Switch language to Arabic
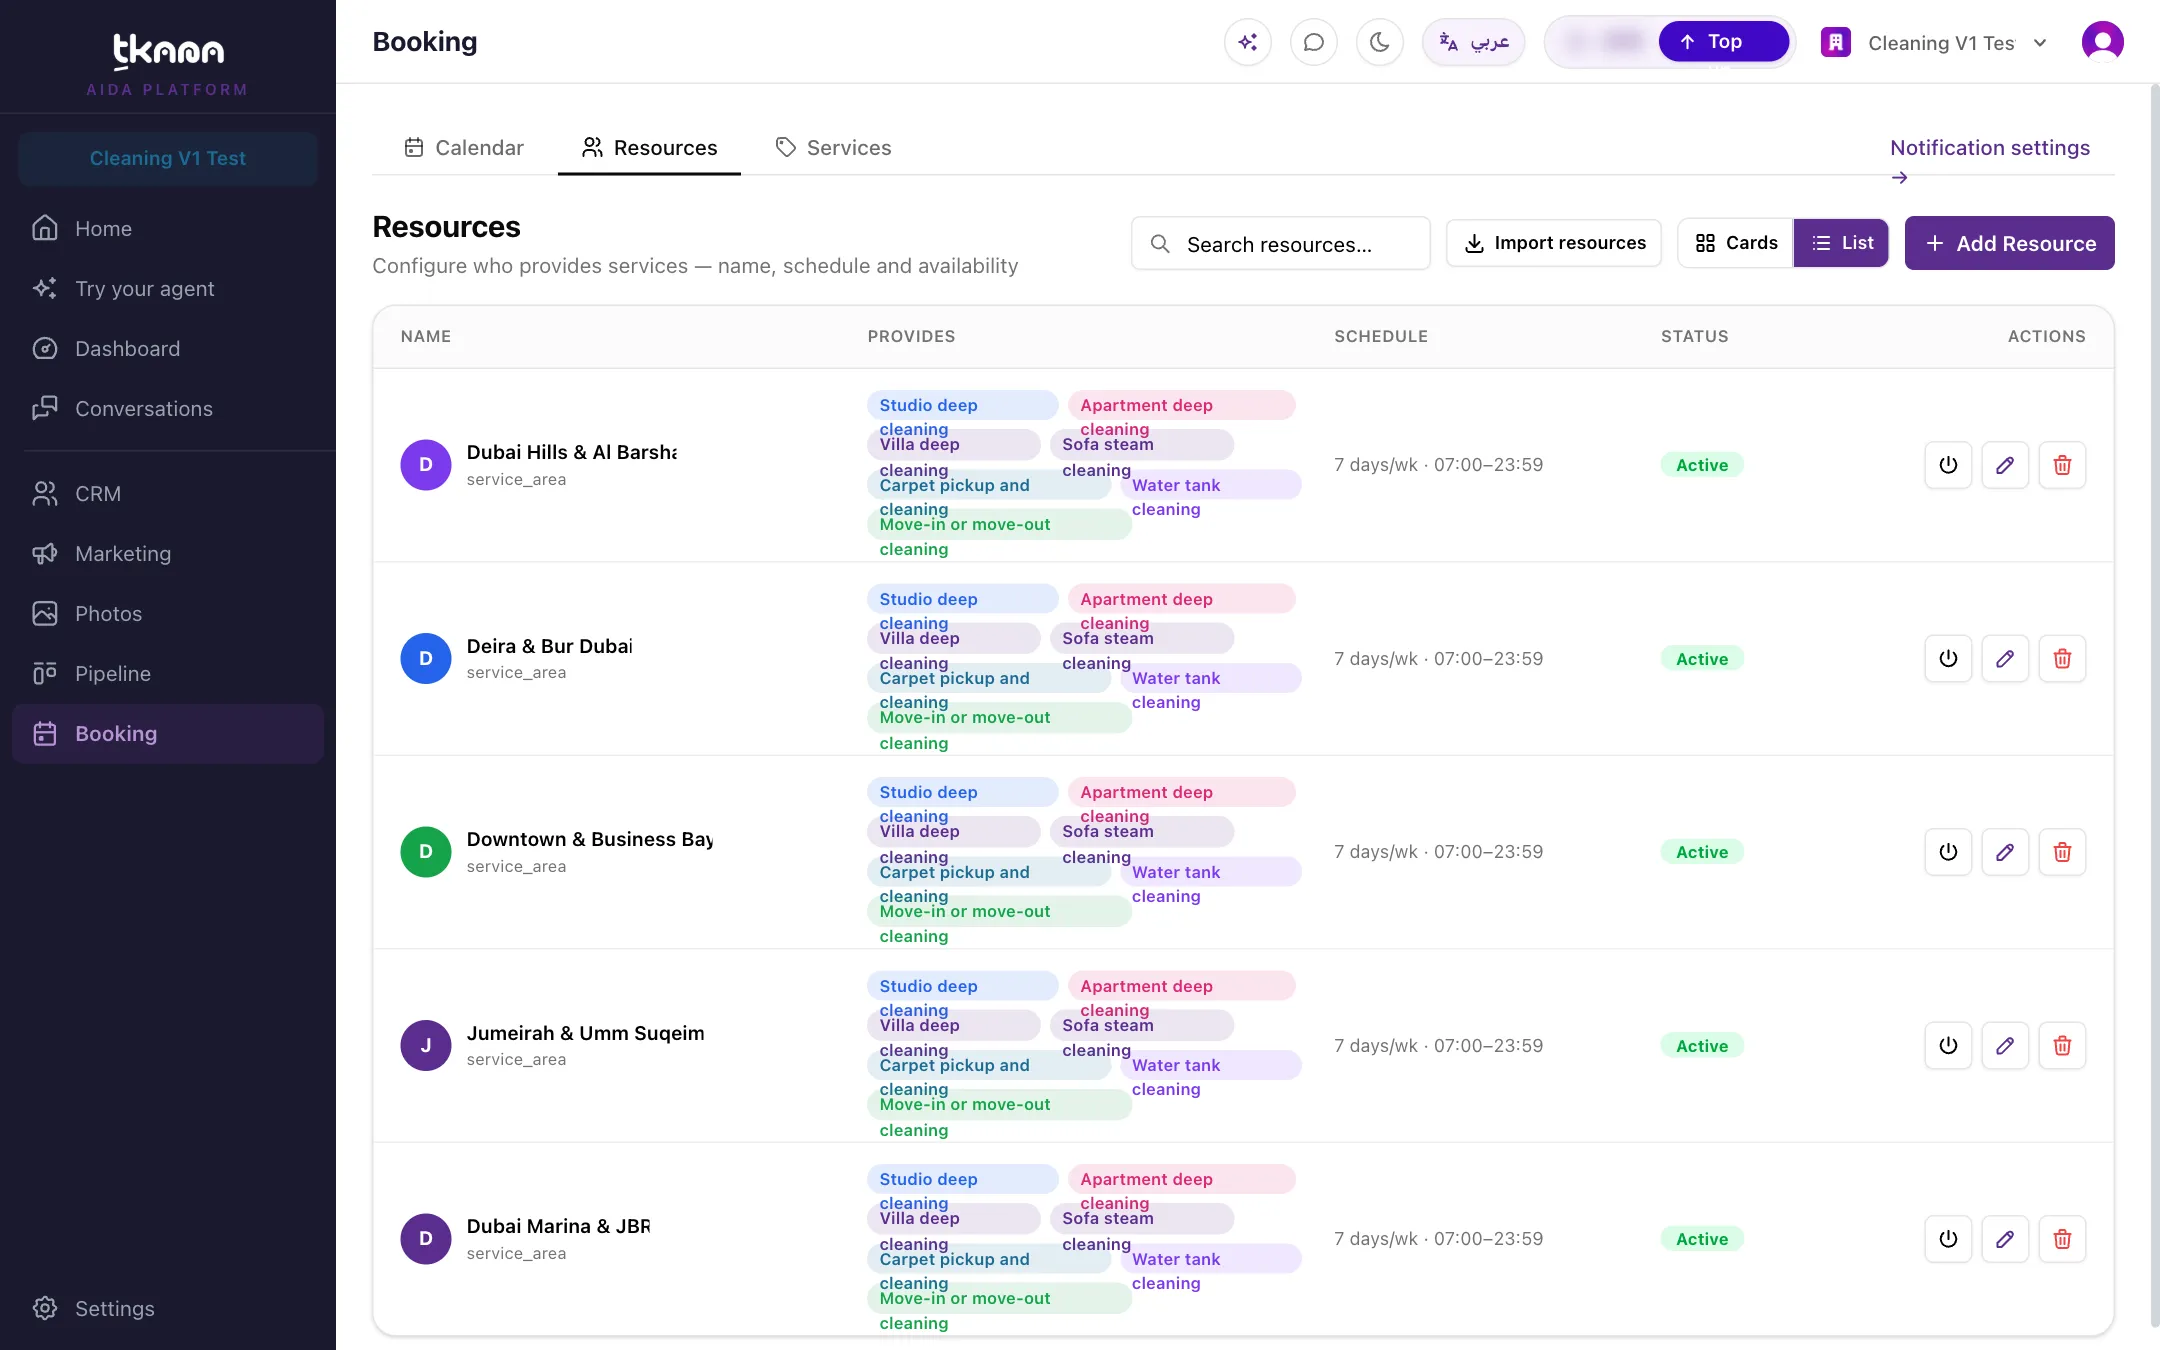 [x=1473, y=42]
